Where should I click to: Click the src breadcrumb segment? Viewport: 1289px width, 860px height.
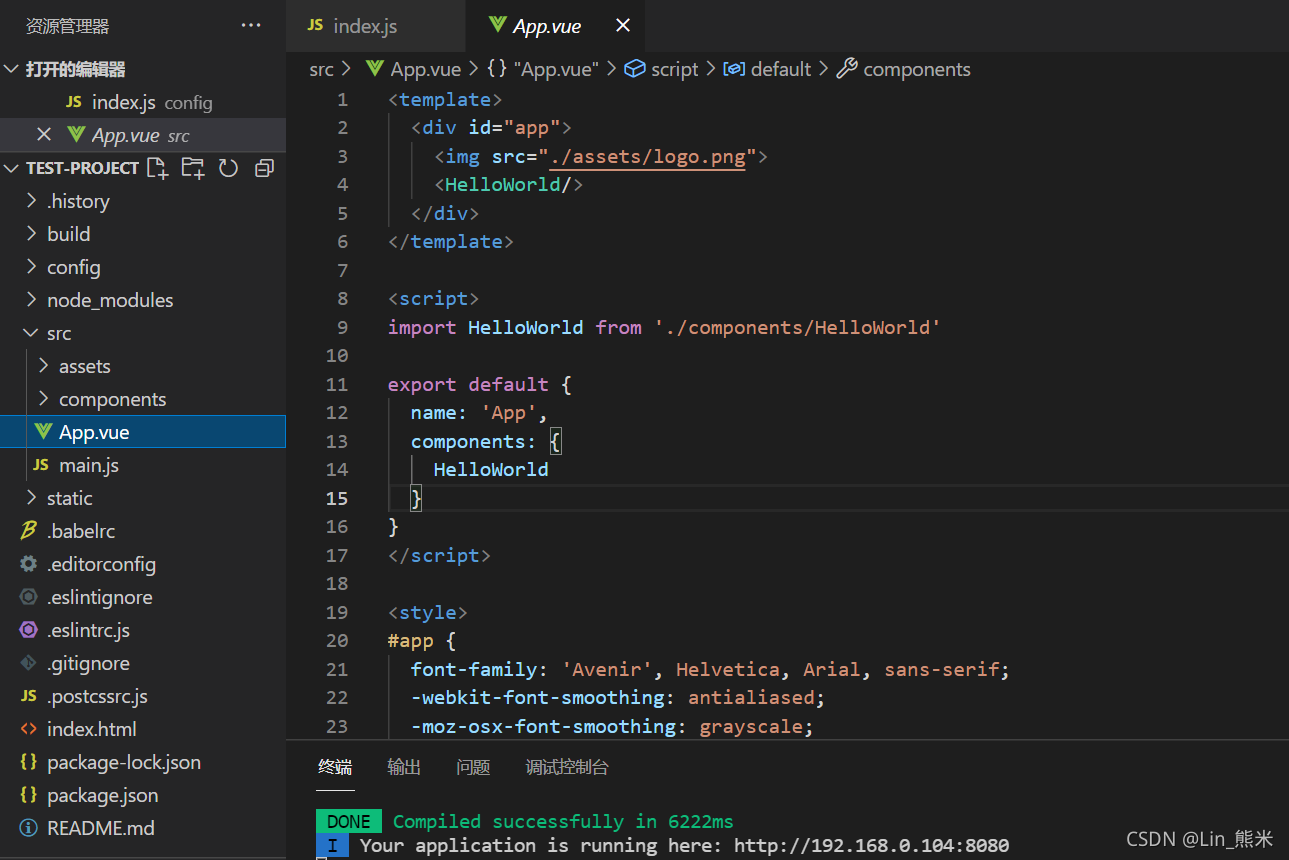point(321,69)
